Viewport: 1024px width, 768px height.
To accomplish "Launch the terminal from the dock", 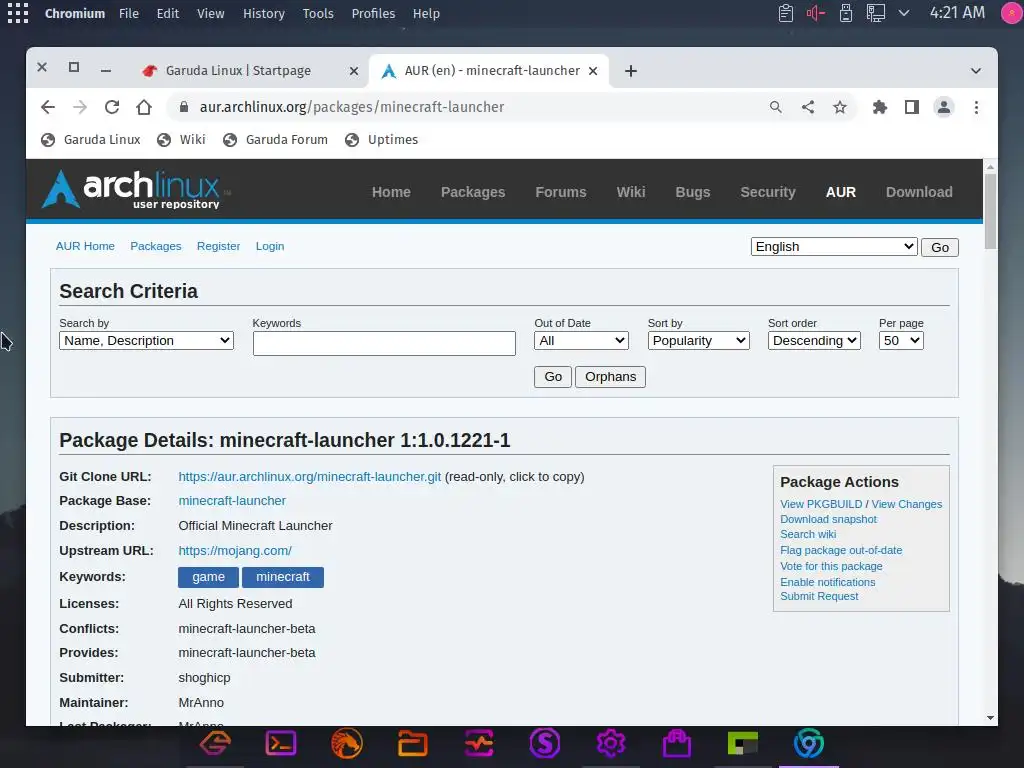I will [x=281, y=743].
